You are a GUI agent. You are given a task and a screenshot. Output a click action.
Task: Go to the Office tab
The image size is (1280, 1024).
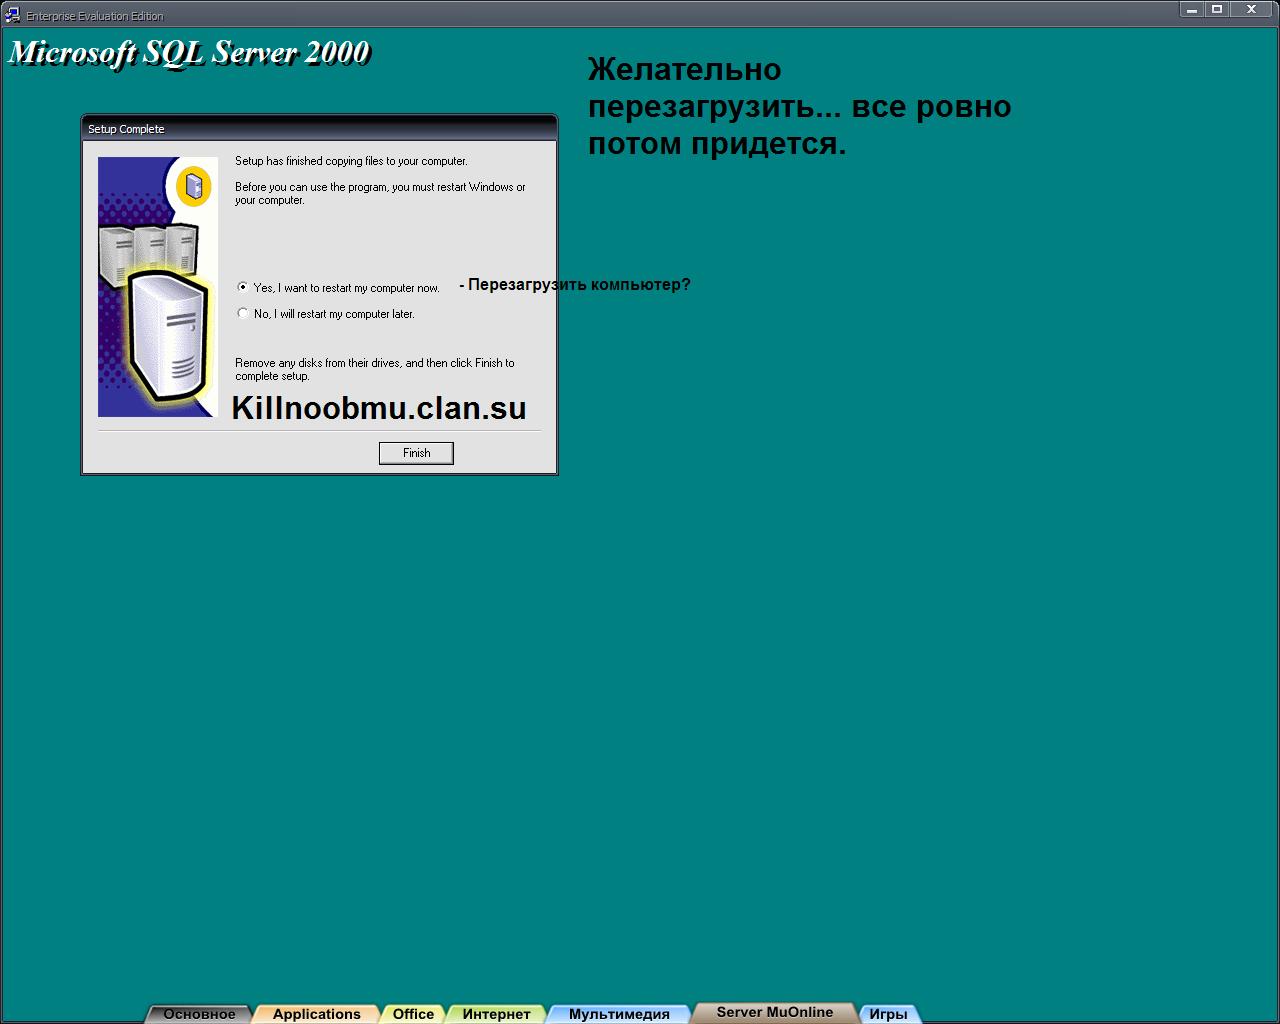click(x=413, y=1014)
